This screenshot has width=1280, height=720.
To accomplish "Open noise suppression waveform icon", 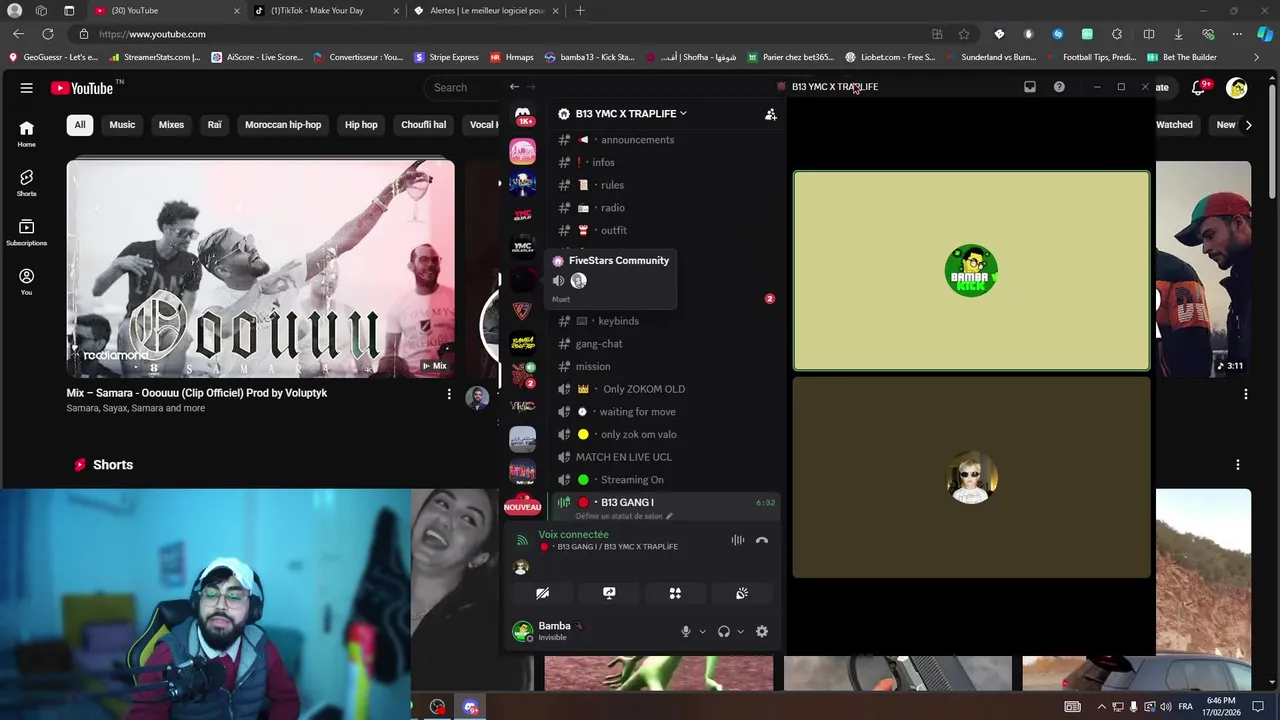I will tap(738, 540).
